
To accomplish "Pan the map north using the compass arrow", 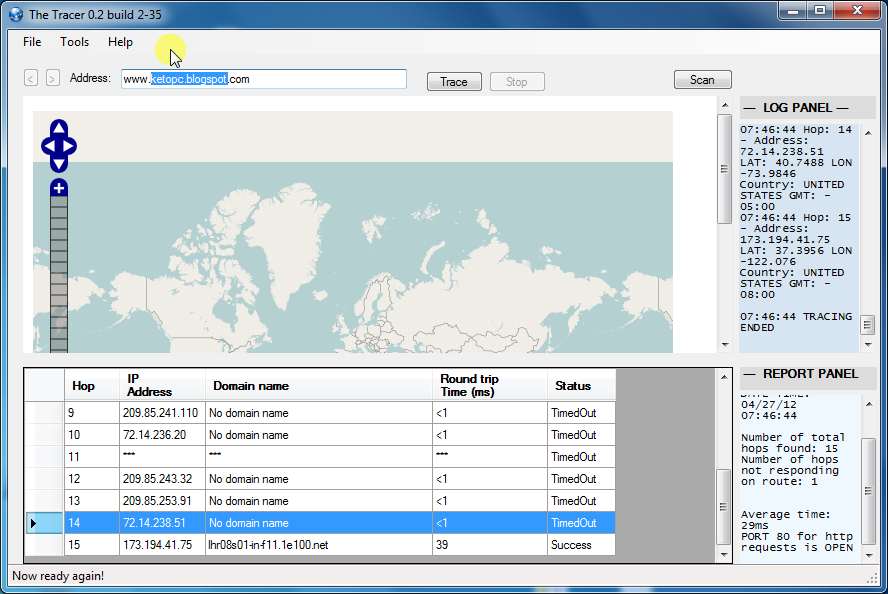I will (58, 128).
